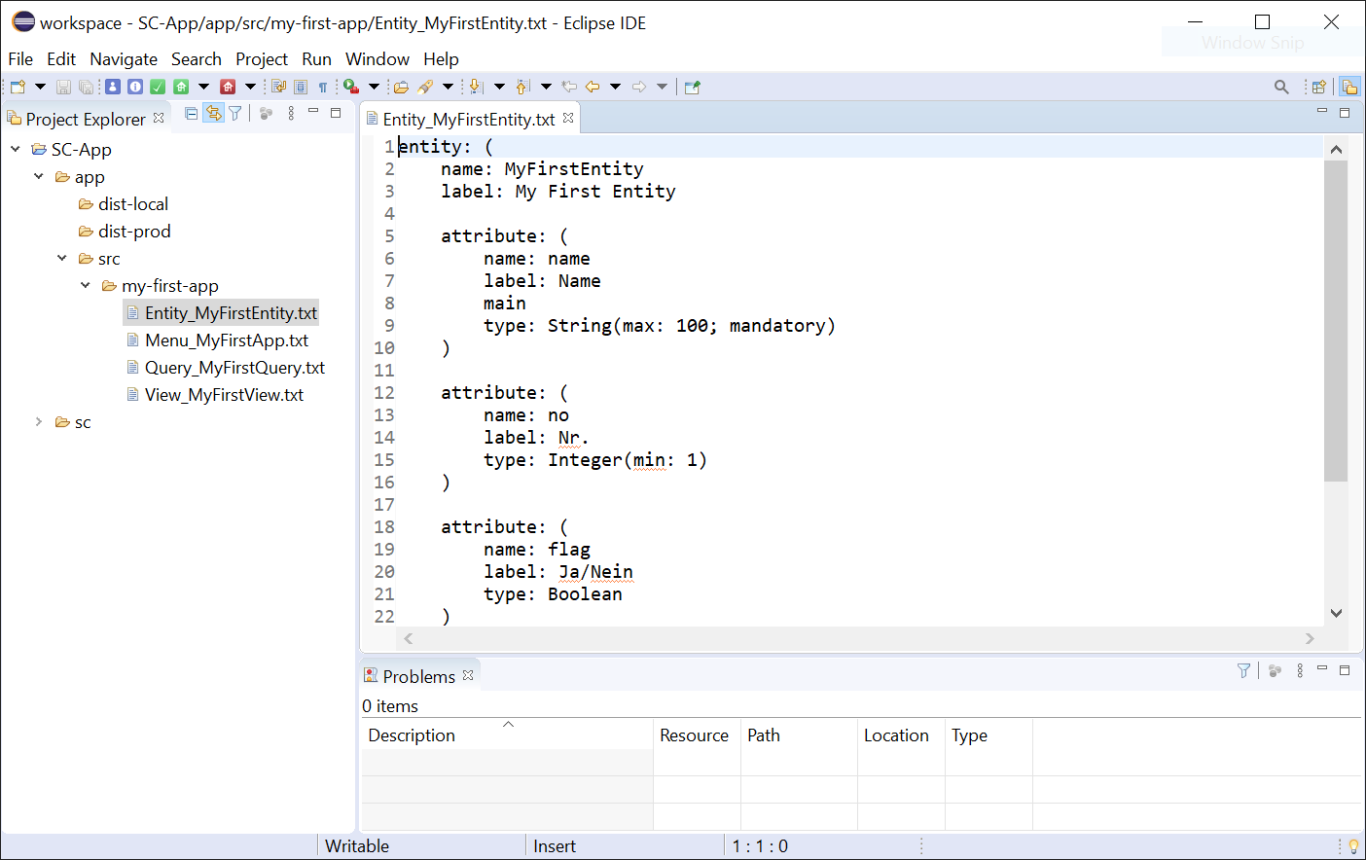This screenshot has width=1366, height=860.
Task: Collapse the SC-App project node
Action: 15,149
